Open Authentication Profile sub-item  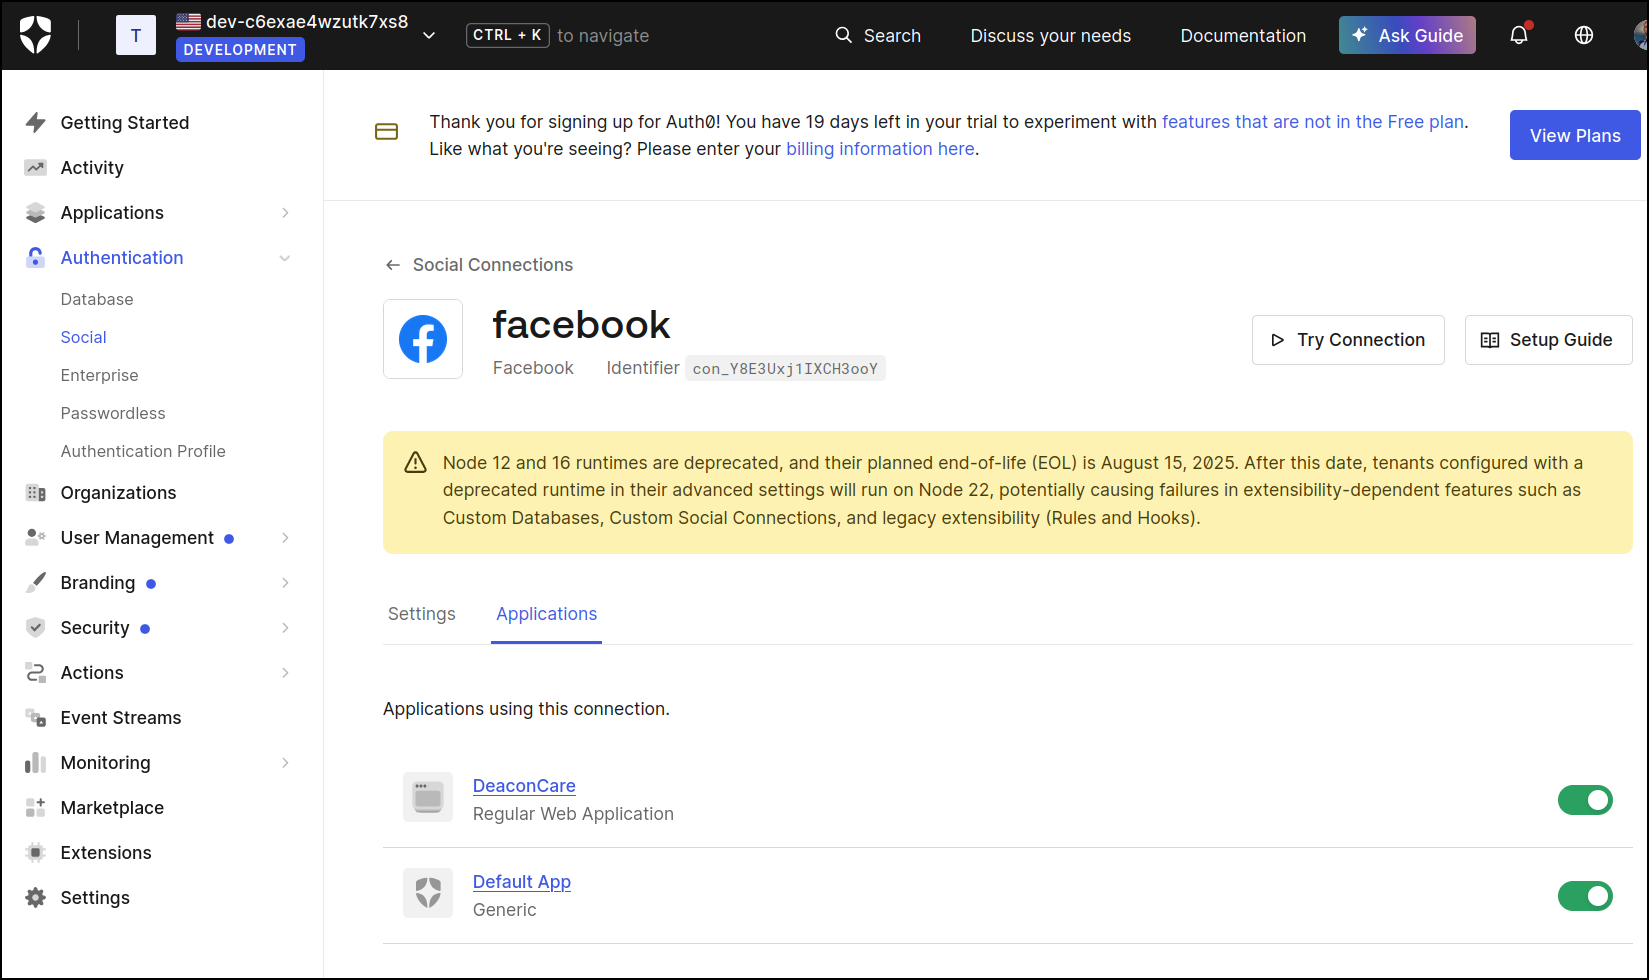[x=143, y=451]
